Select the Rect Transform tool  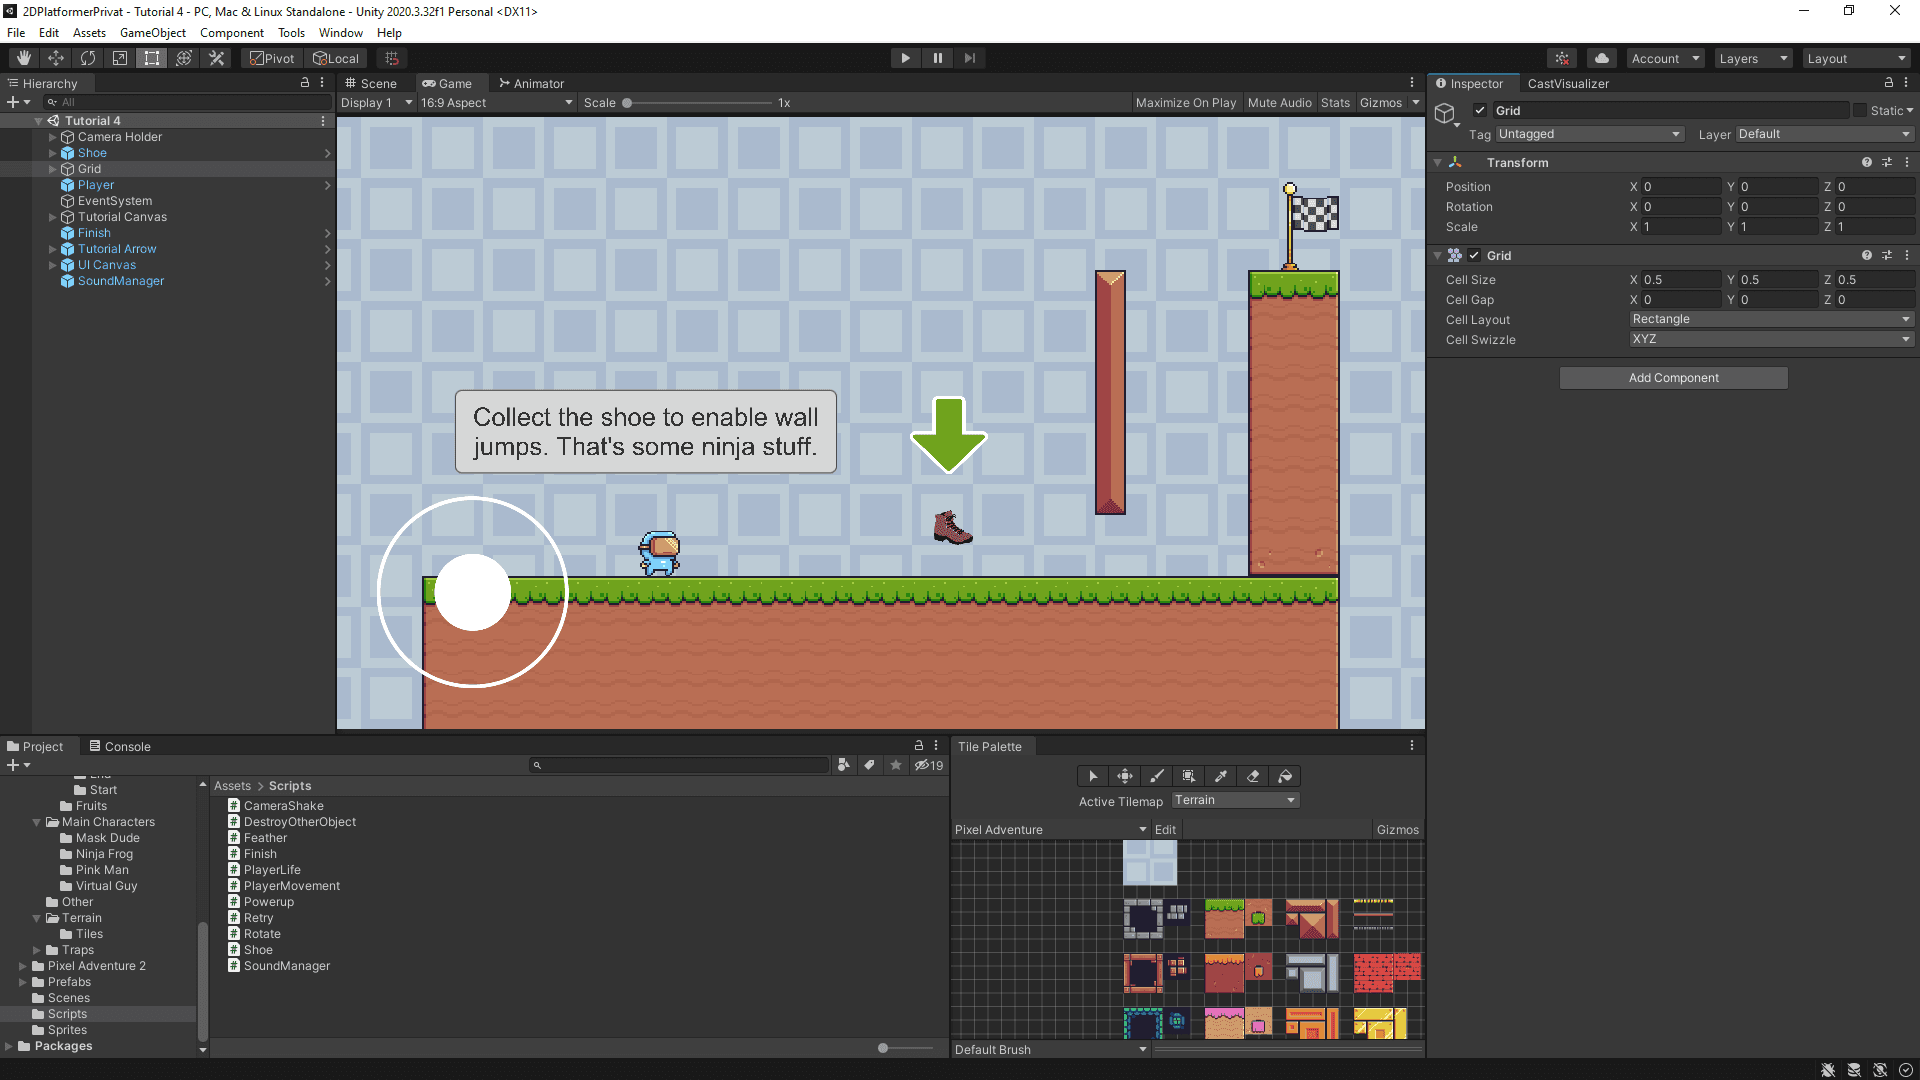[151, 57]
